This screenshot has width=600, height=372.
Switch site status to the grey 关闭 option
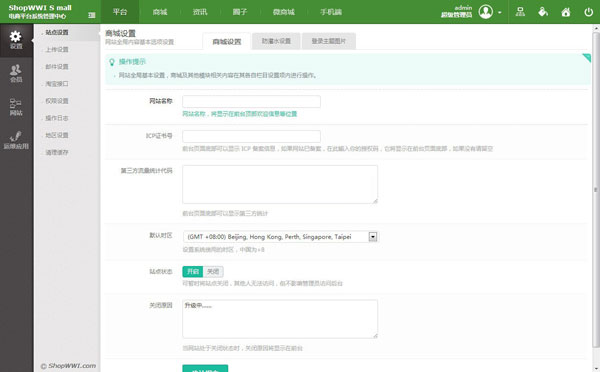coord(213,271)
